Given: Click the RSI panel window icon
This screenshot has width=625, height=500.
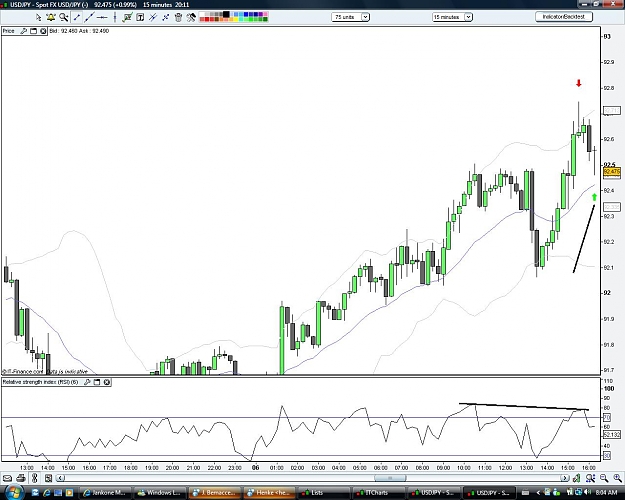Looking at the screenshot, I should pyautogui.click(x=97, y=382).
